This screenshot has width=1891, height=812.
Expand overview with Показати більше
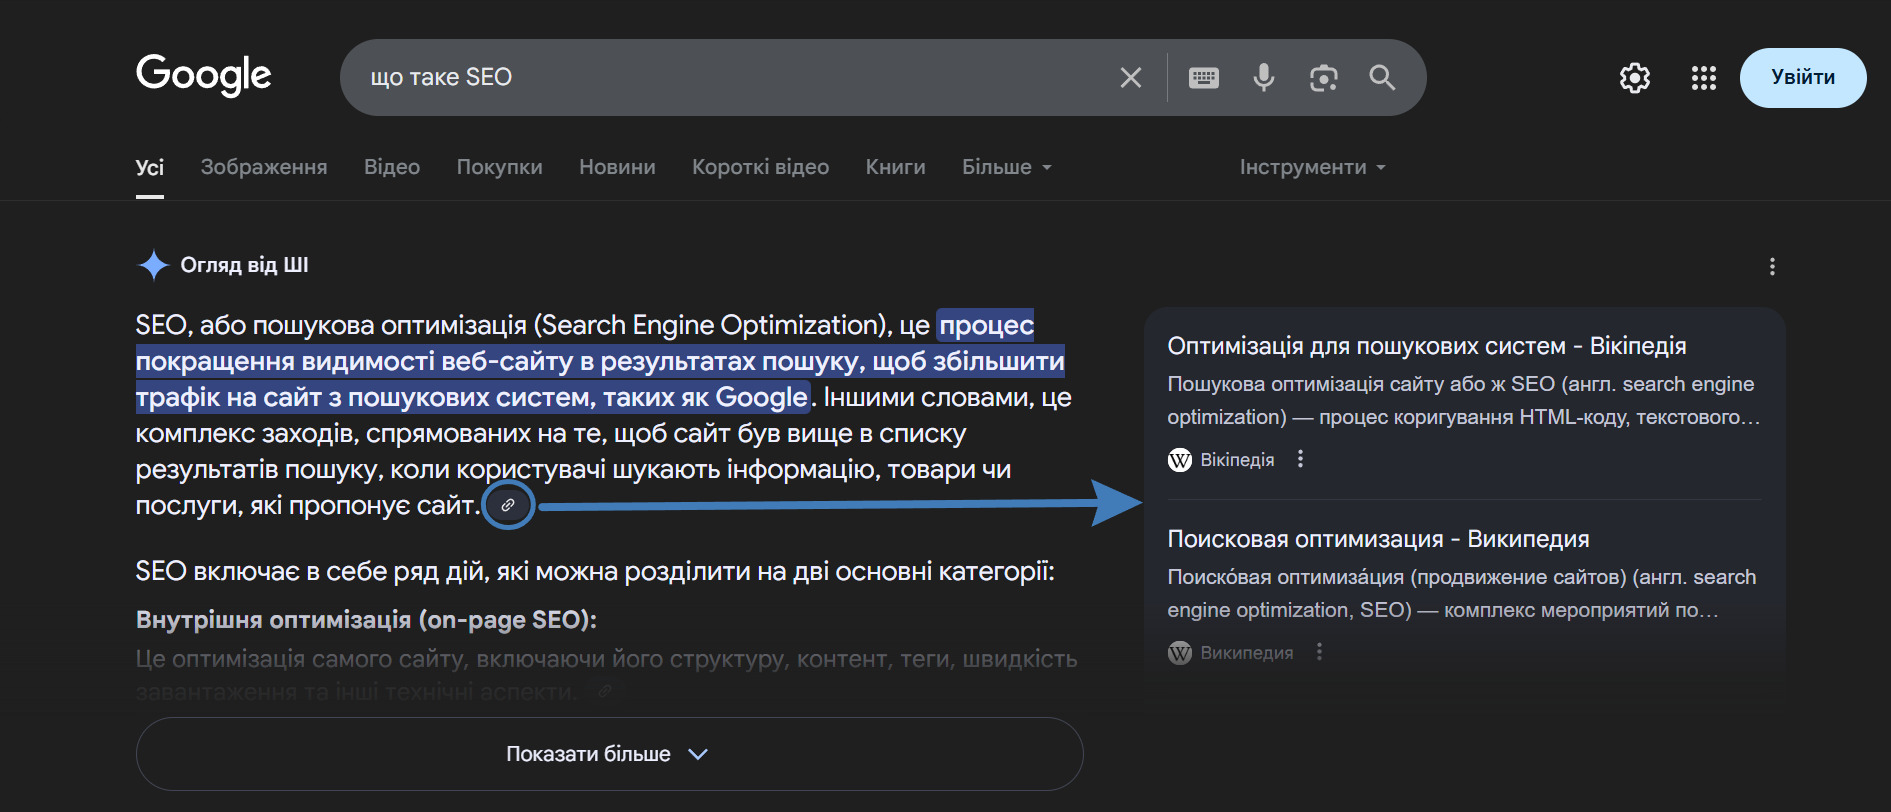point(609,754)
